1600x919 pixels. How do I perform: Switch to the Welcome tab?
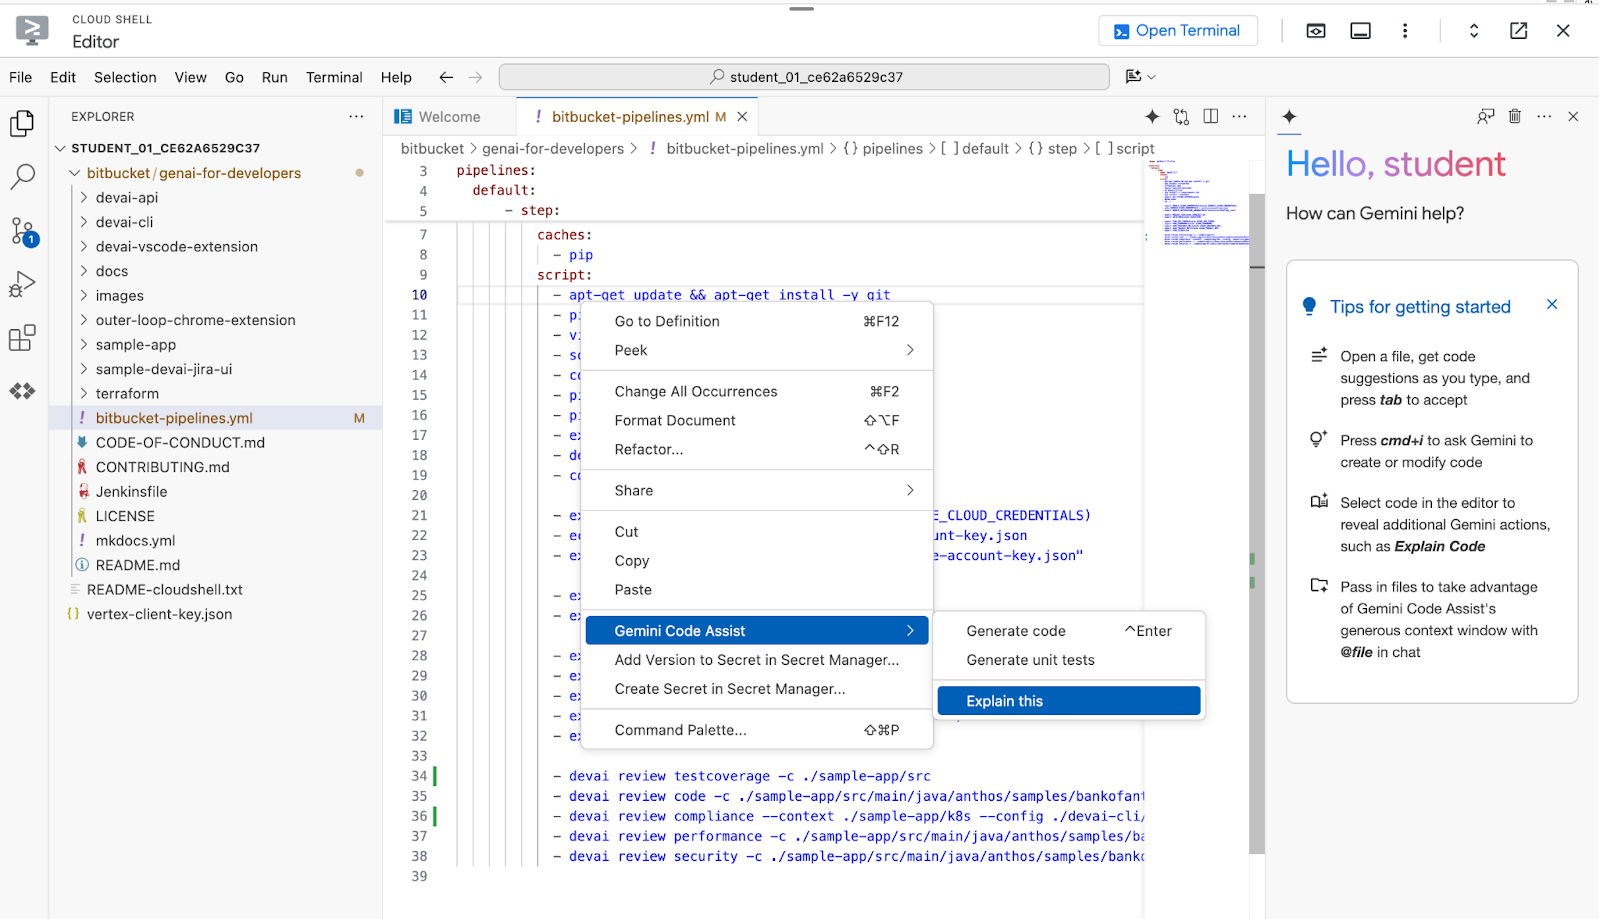click(449, 117)
